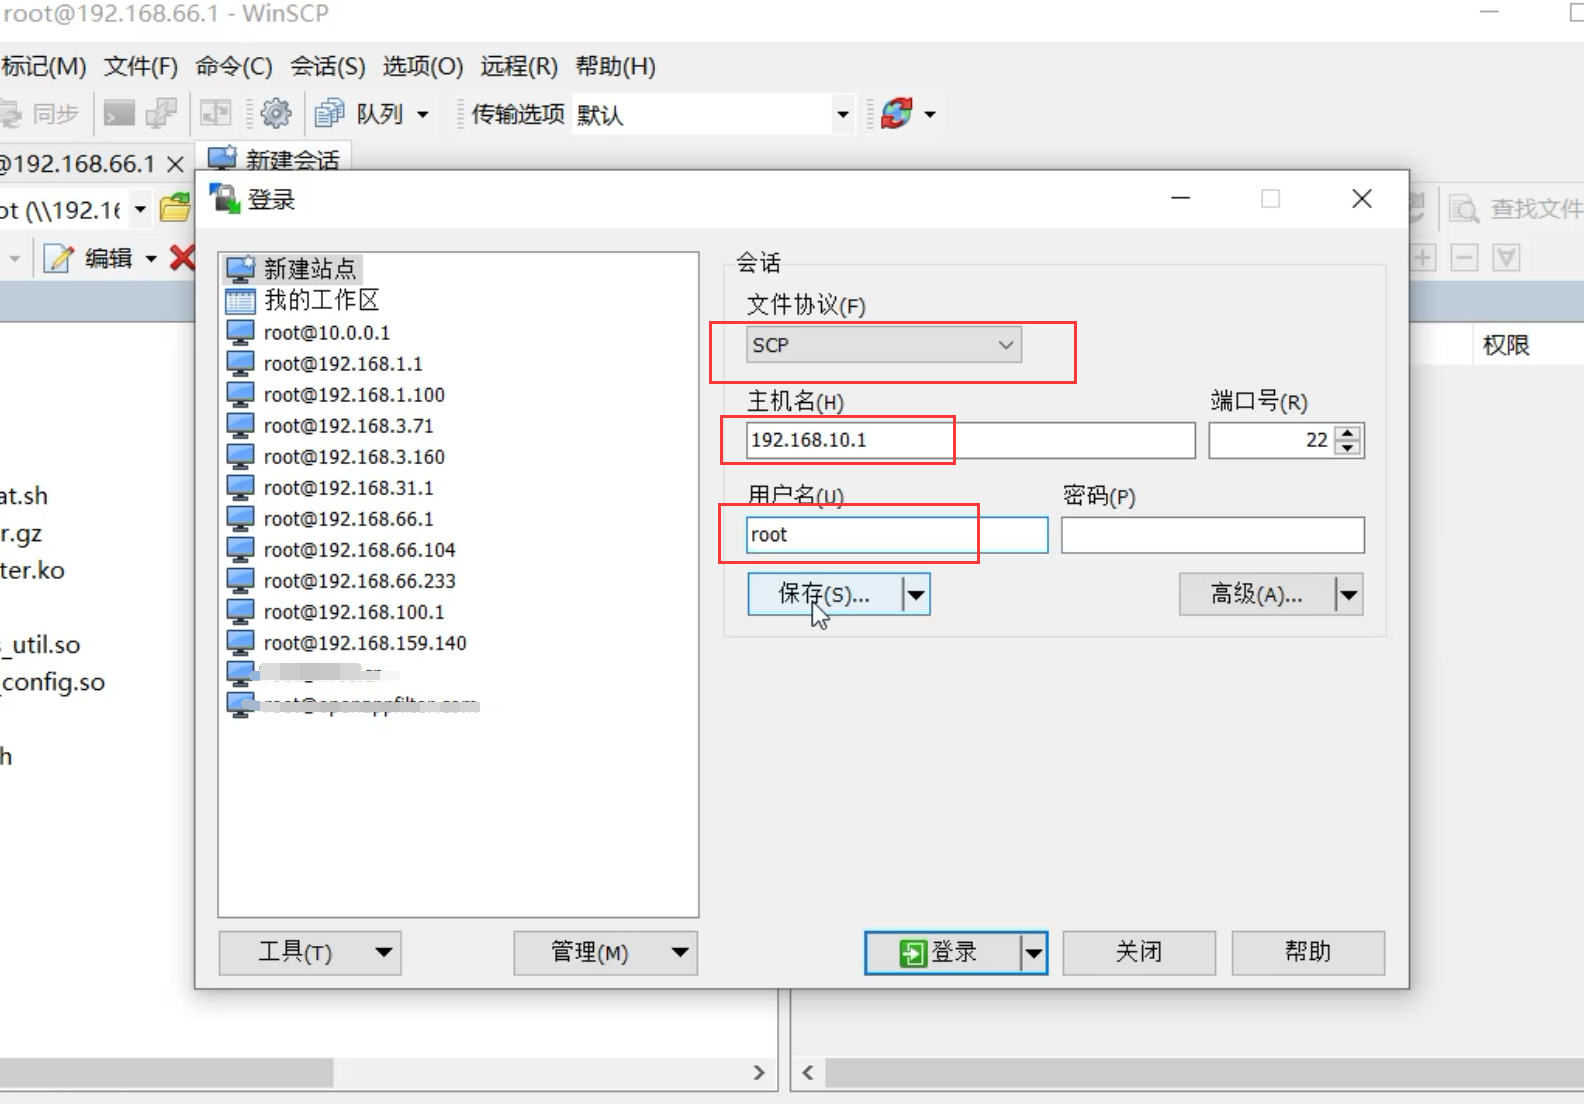Open the queue dropdown arrow
This screenshot has width=1584, height=1104.
coord(423,114)
